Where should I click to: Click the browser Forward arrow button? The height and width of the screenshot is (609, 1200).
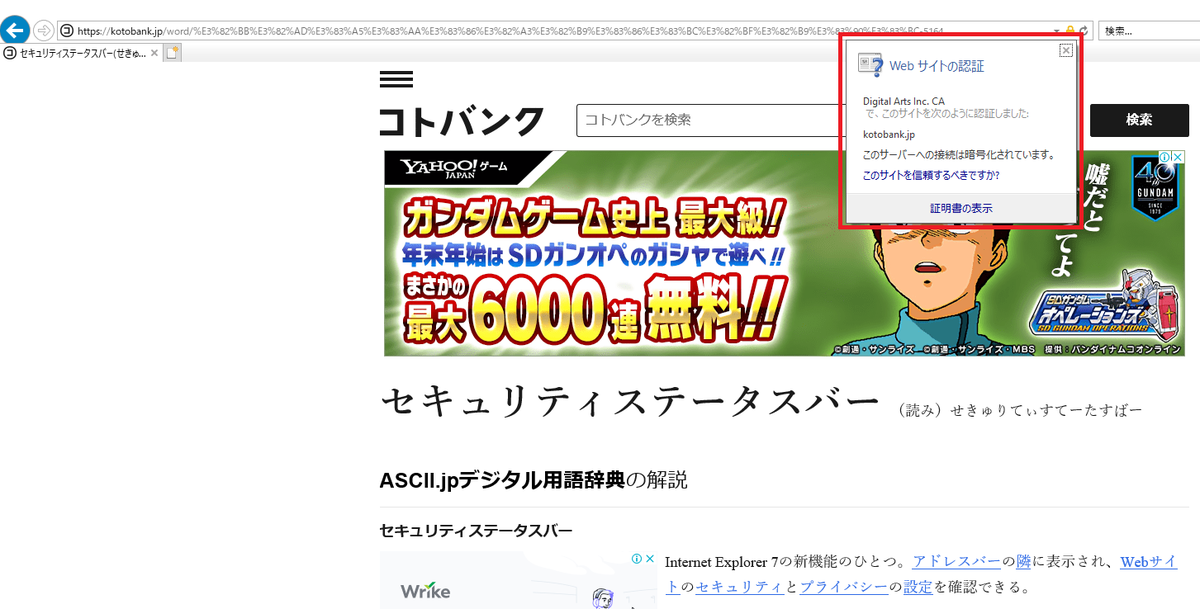tap(43, 30)
